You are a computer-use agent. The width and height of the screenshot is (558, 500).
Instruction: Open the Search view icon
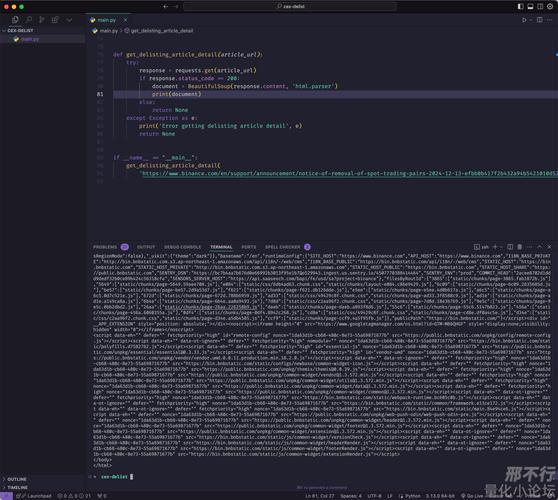(29, 20)
